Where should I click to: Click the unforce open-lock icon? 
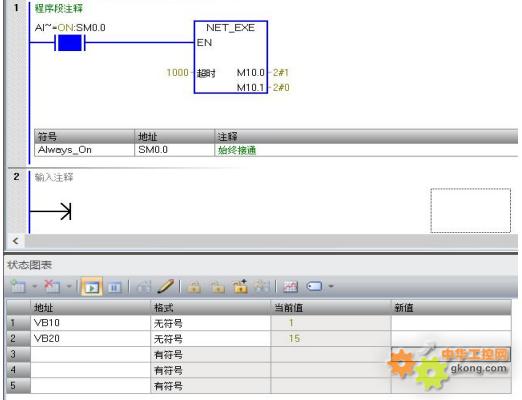[218, 287]
